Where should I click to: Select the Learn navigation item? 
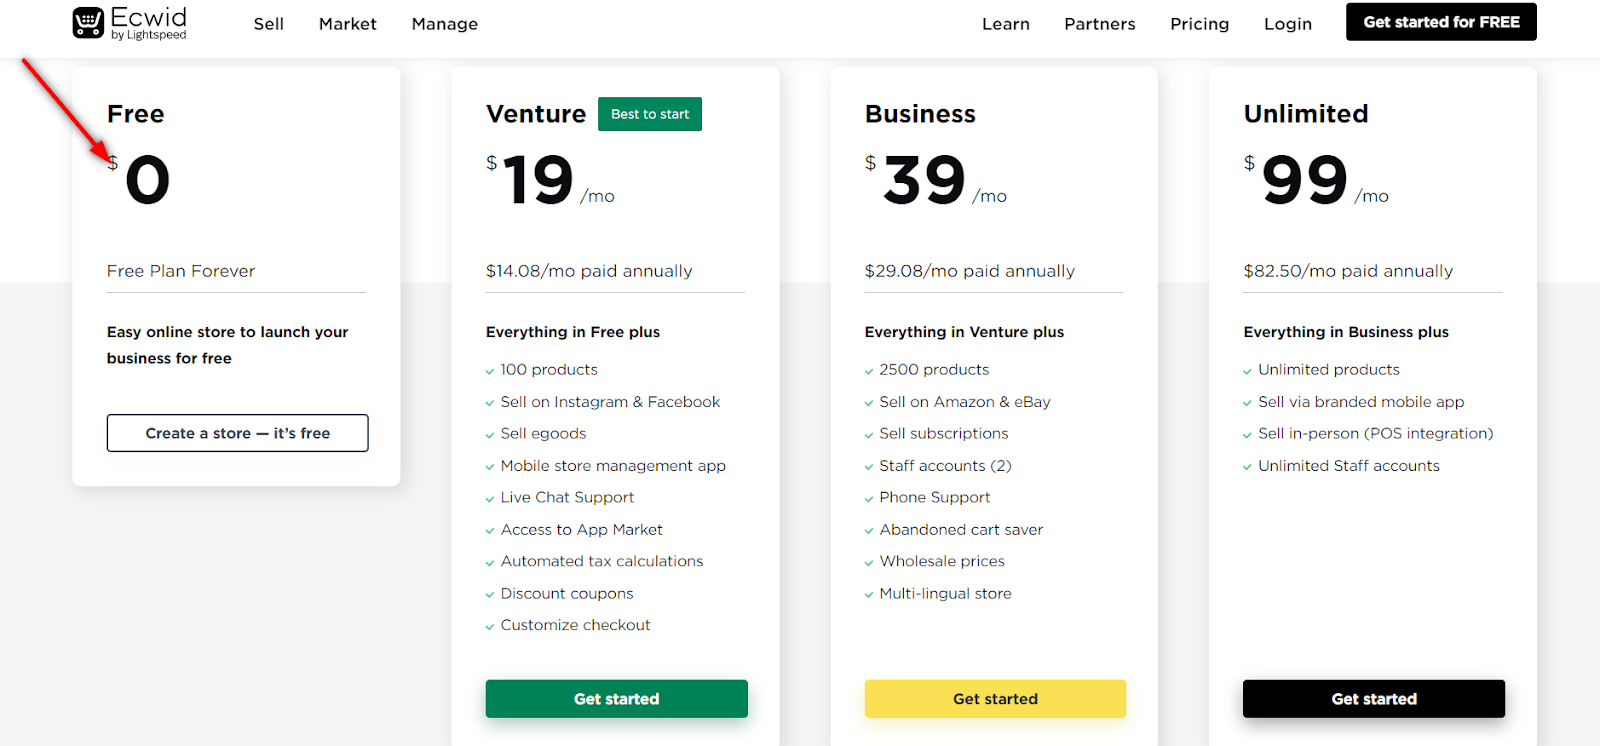click(x=1005, y=23)
